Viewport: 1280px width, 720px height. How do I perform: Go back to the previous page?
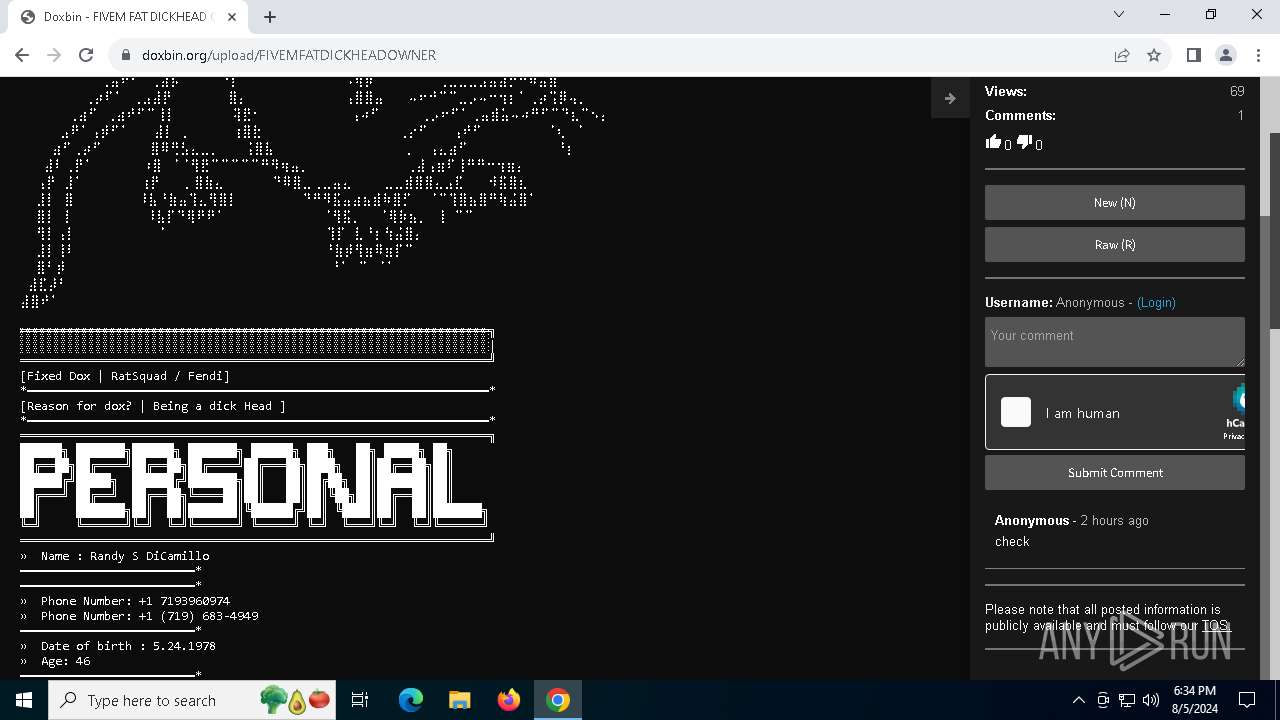22,55
